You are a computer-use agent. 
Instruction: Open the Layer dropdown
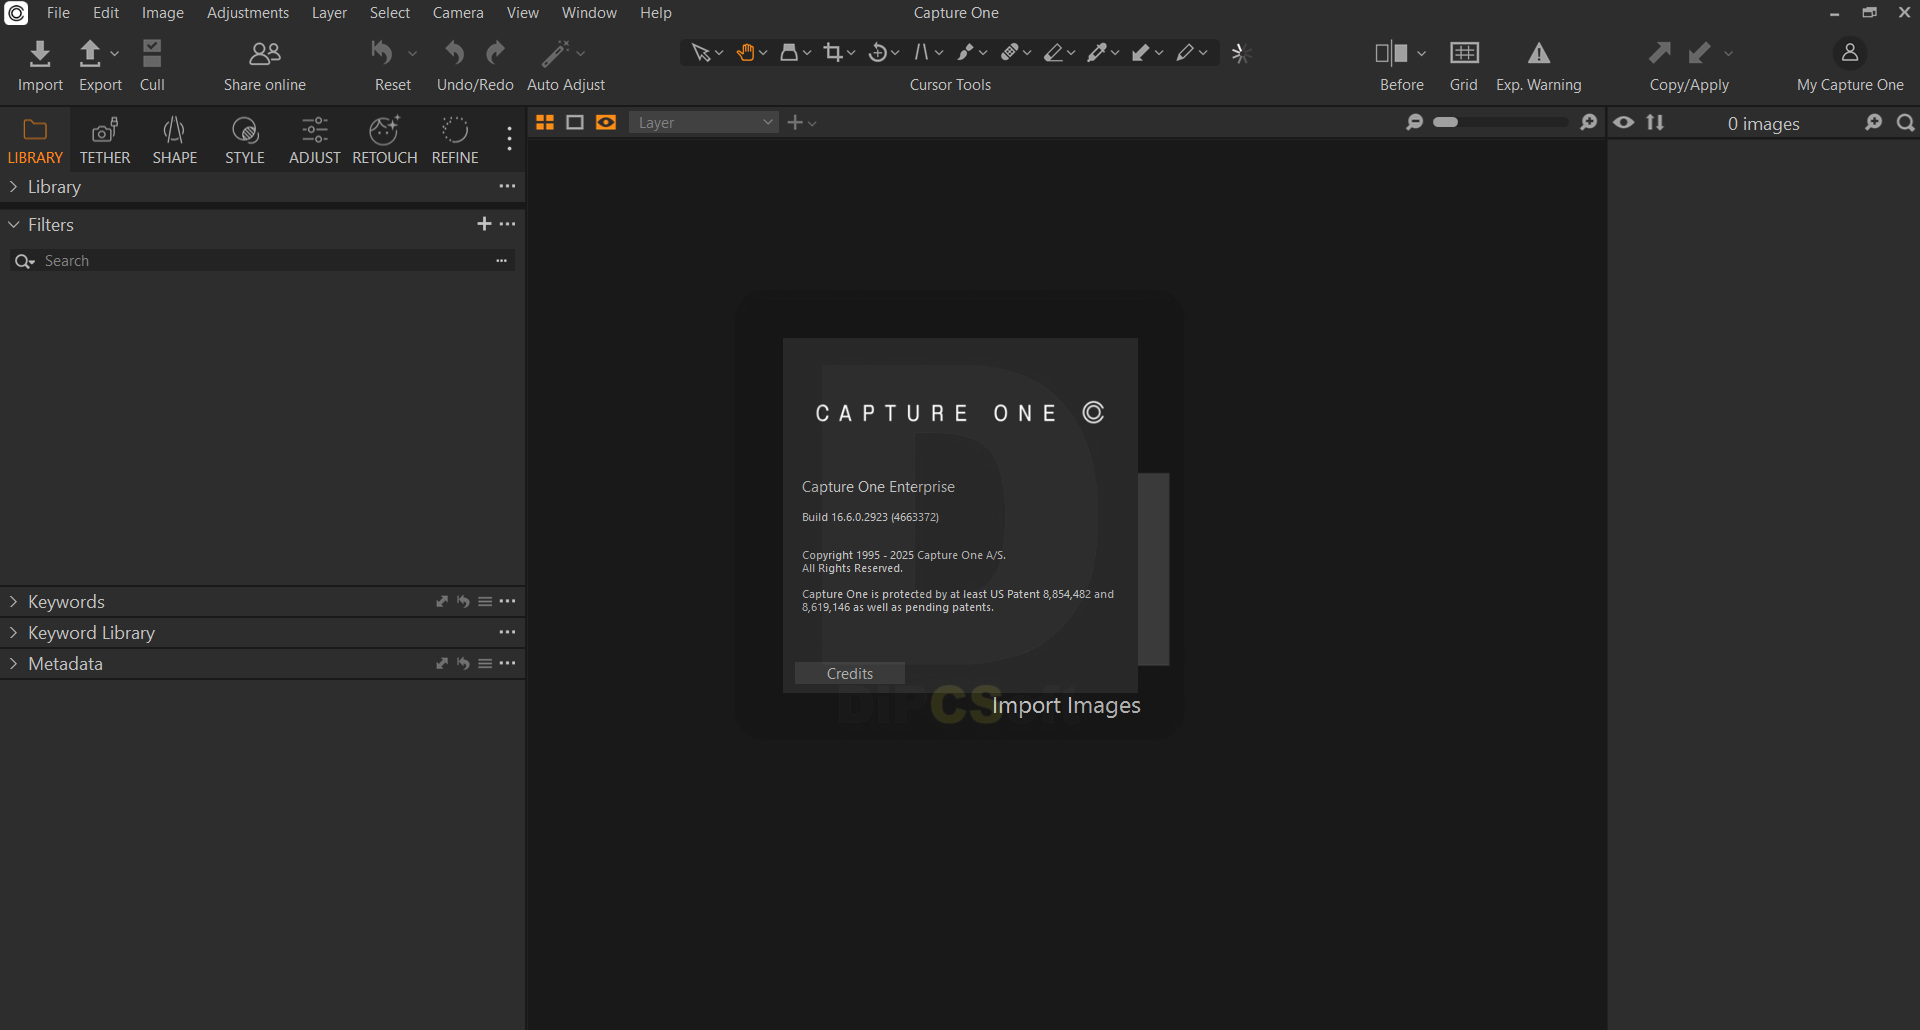pos(704,122)
